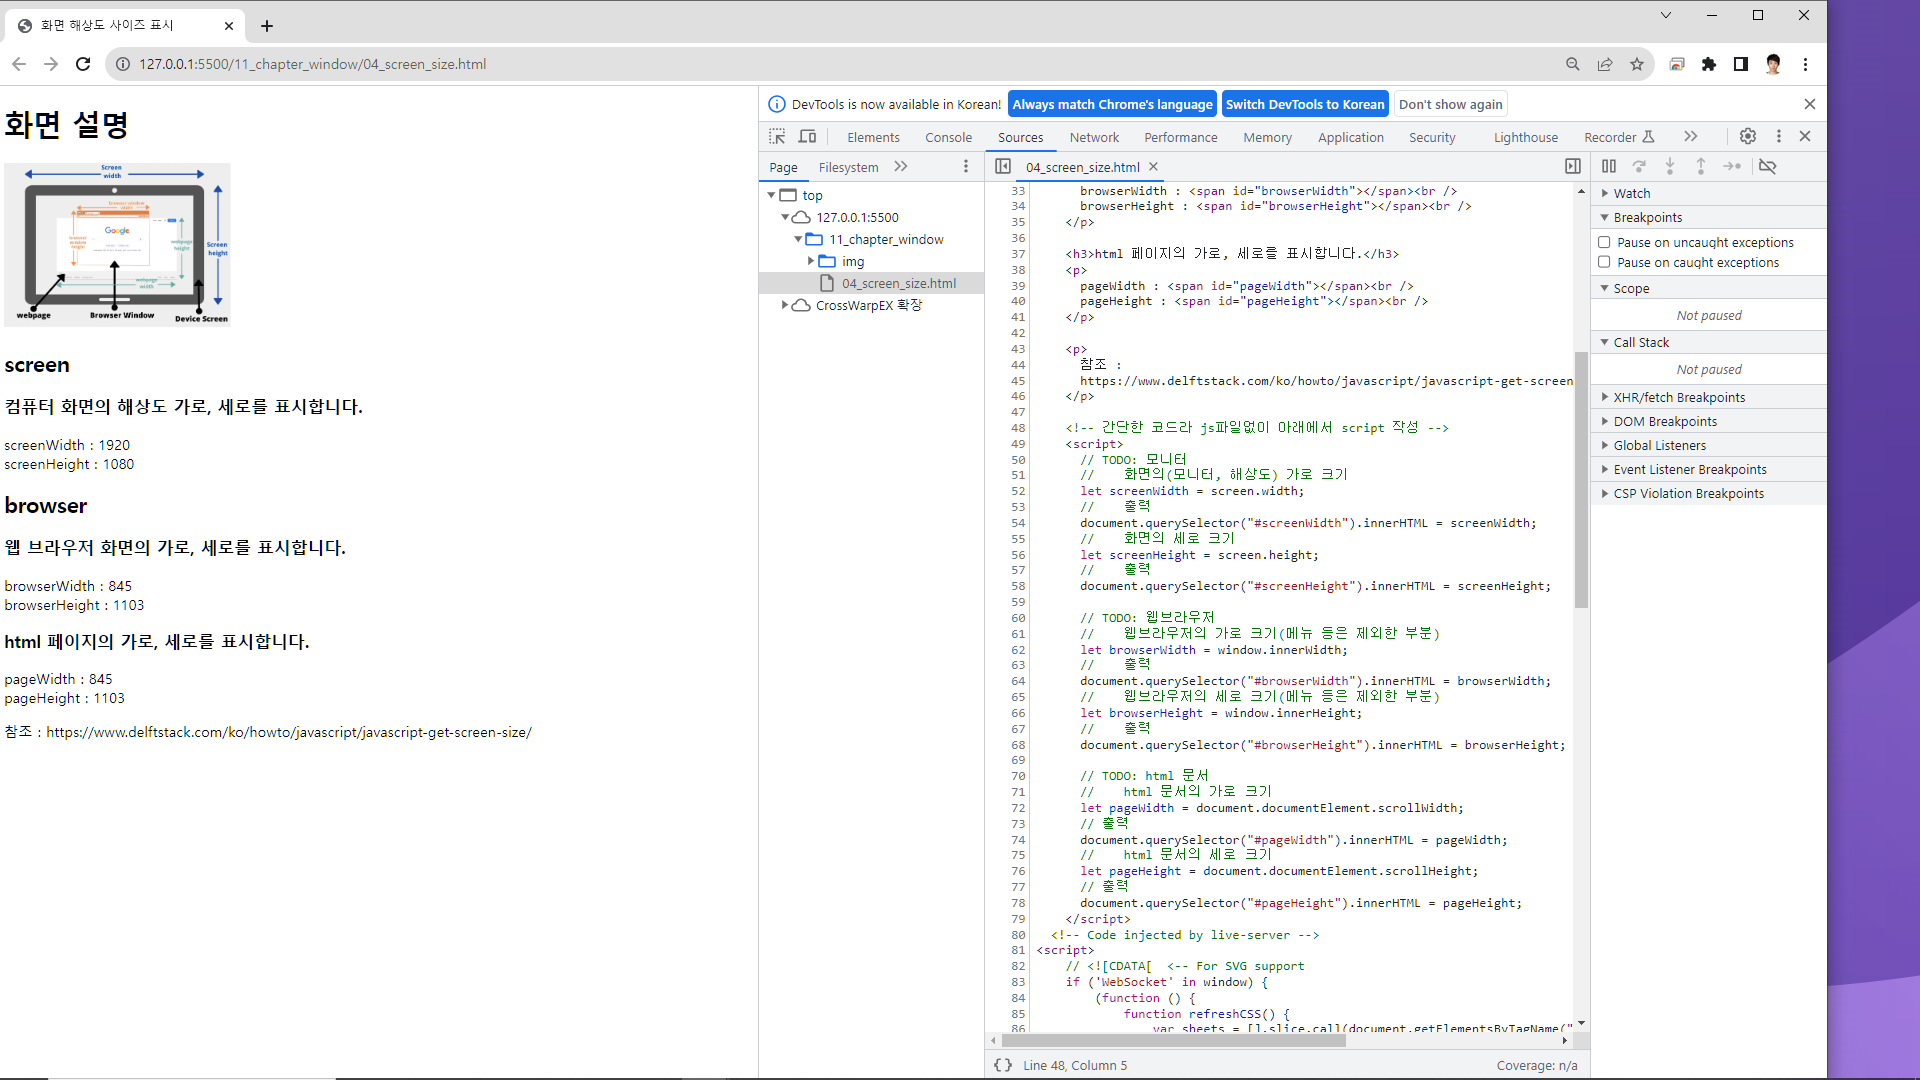Click the source code vertical scrollbar
The height and width of the screenshot is (1080, 1920).
[1581, 480]
